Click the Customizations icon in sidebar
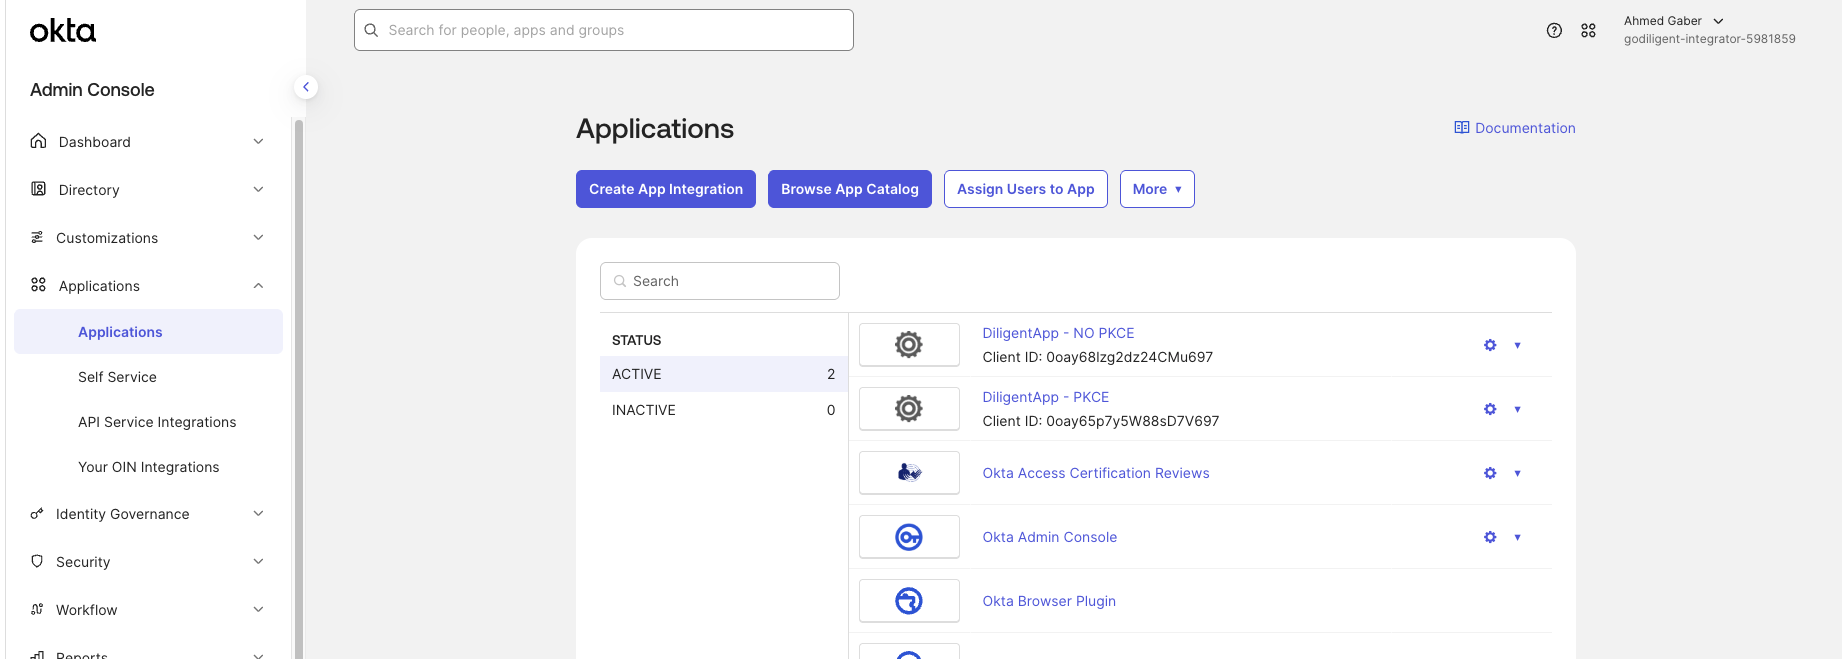 (37, 237)
